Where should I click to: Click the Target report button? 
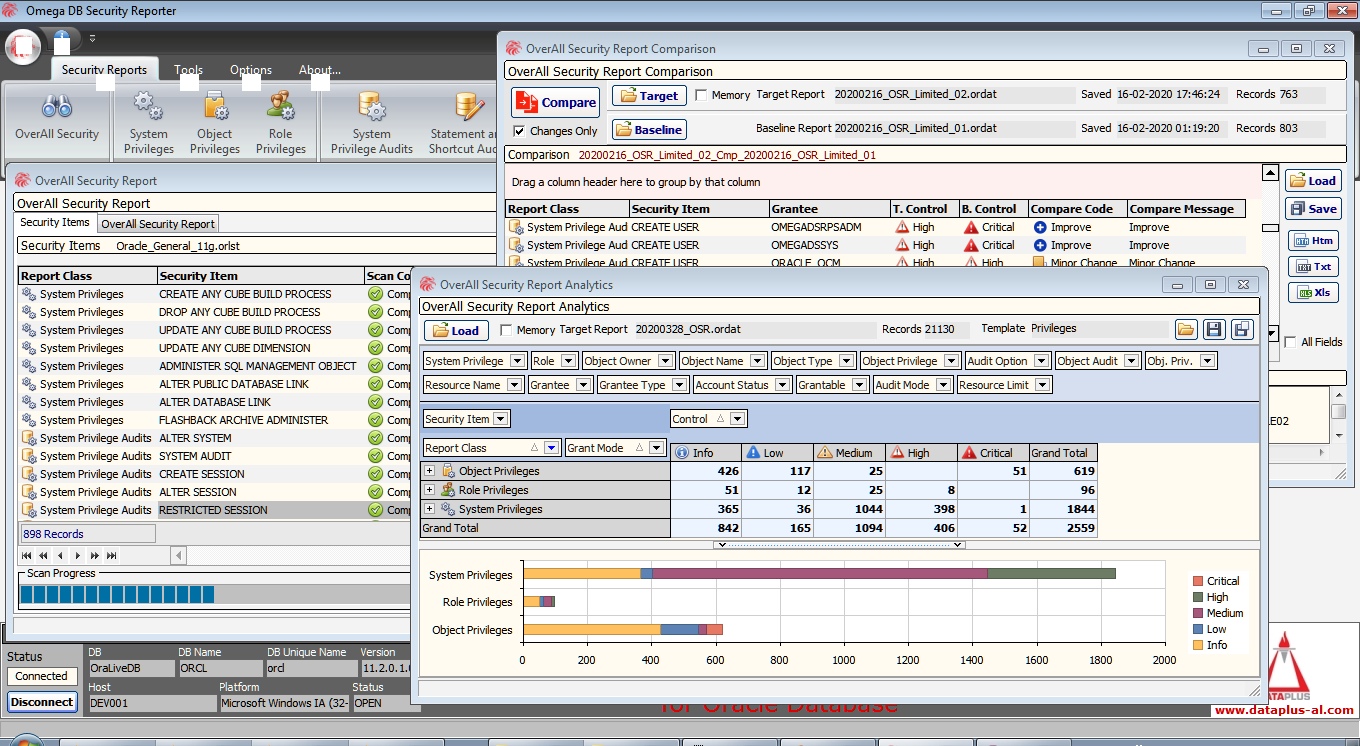coord(649,96)
